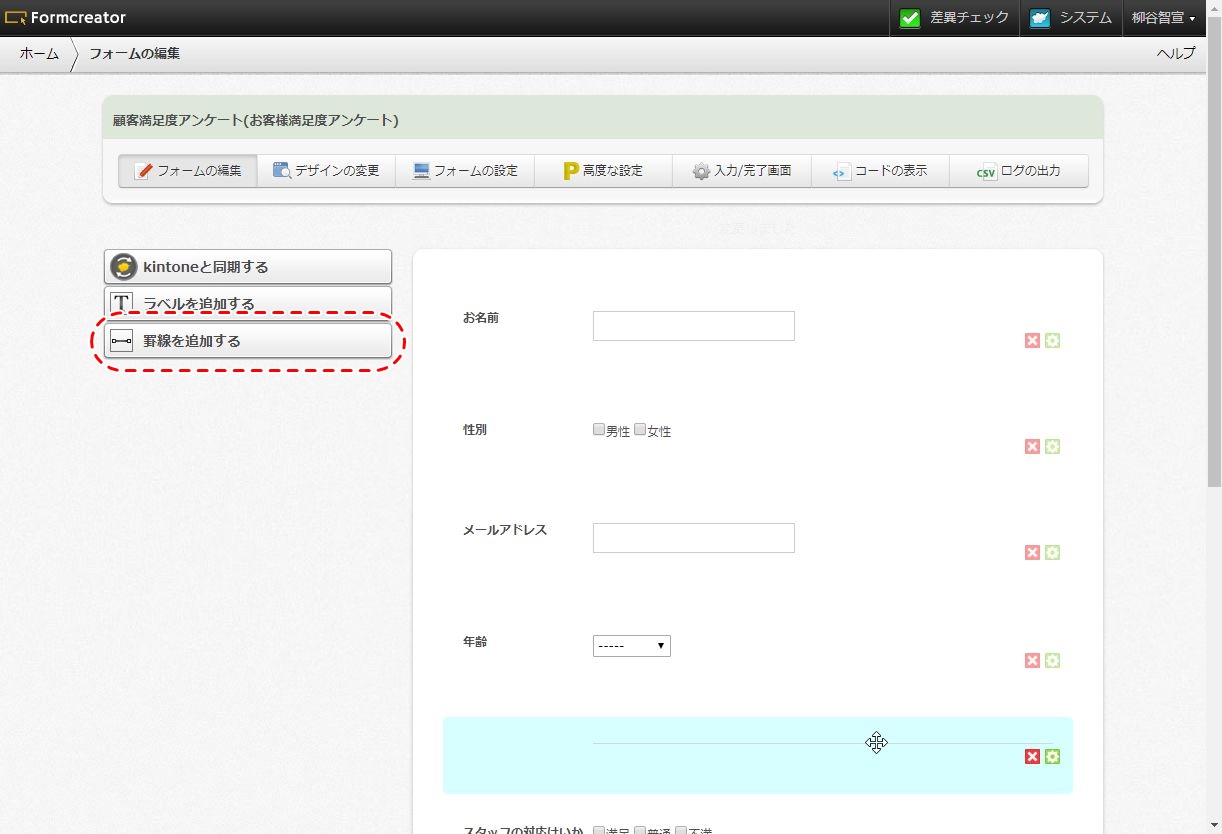Click the yellow P icon on 高度な設定
The width and height of the screenshot is (1222, 834).
[571, 171]
